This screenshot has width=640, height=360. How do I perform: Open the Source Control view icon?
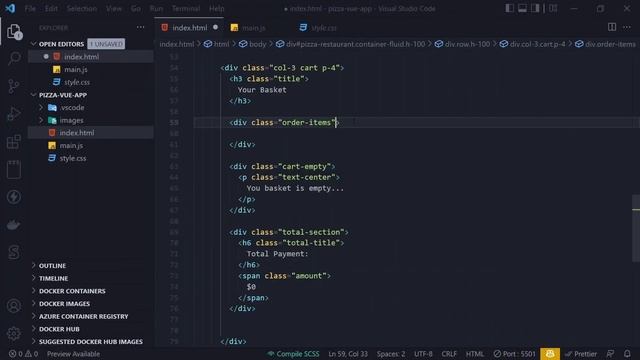[x=14, y=86]
